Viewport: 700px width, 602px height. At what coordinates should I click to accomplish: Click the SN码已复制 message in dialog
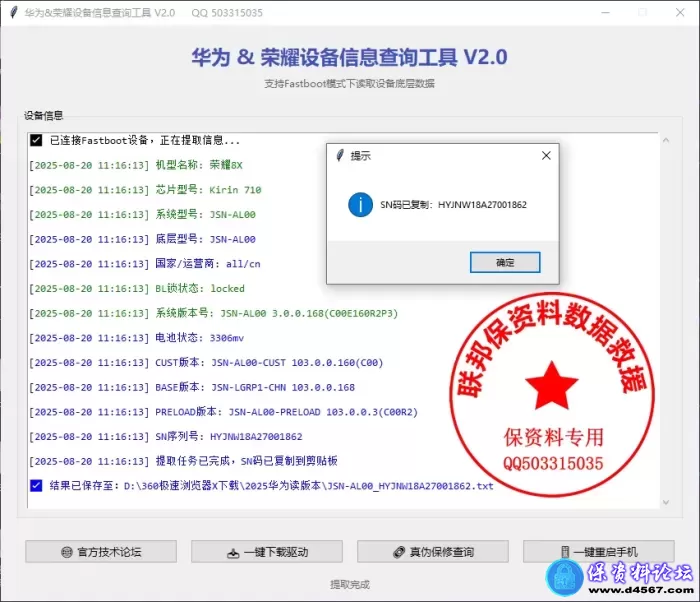click(453, 205)
